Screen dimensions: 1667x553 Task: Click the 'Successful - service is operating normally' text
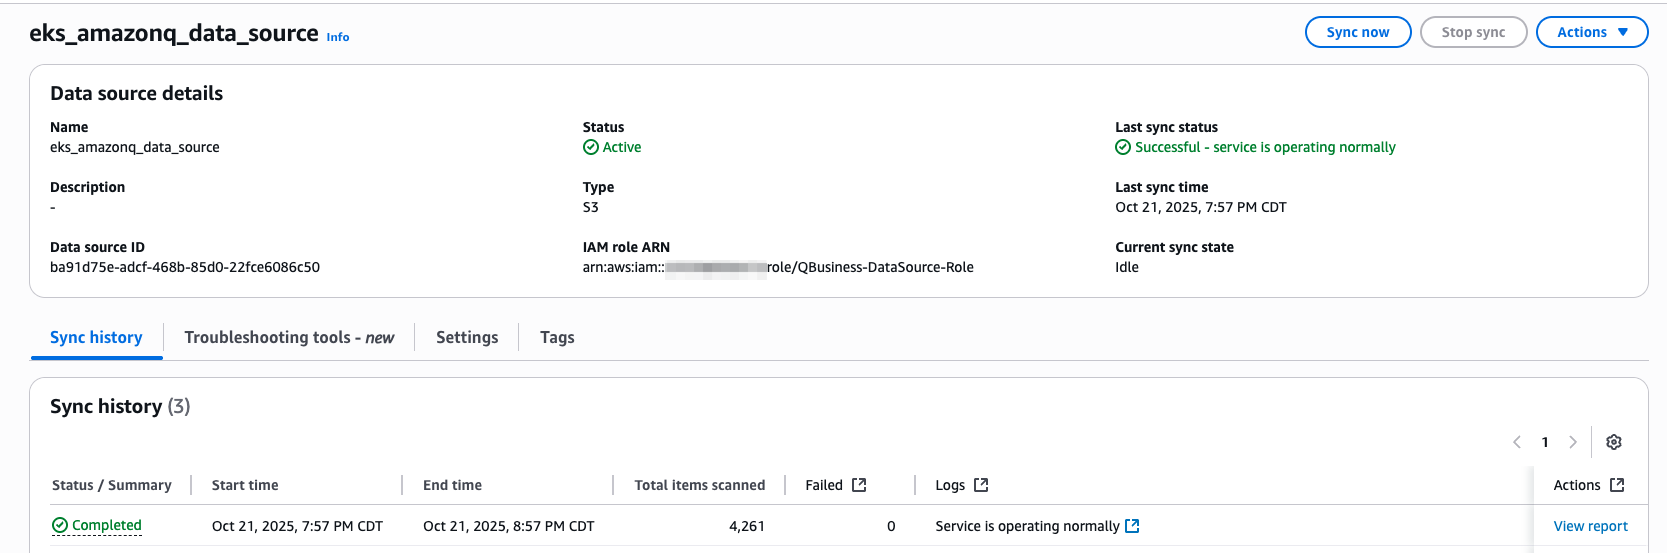coord(1265,147)
